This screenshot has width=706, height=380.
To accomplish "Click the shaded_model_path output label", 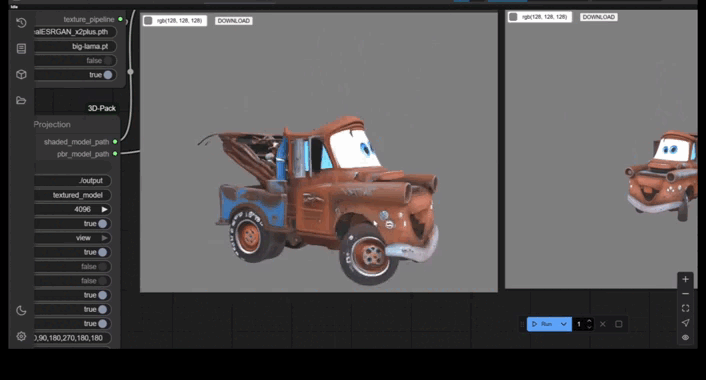I will coord(77,142).
